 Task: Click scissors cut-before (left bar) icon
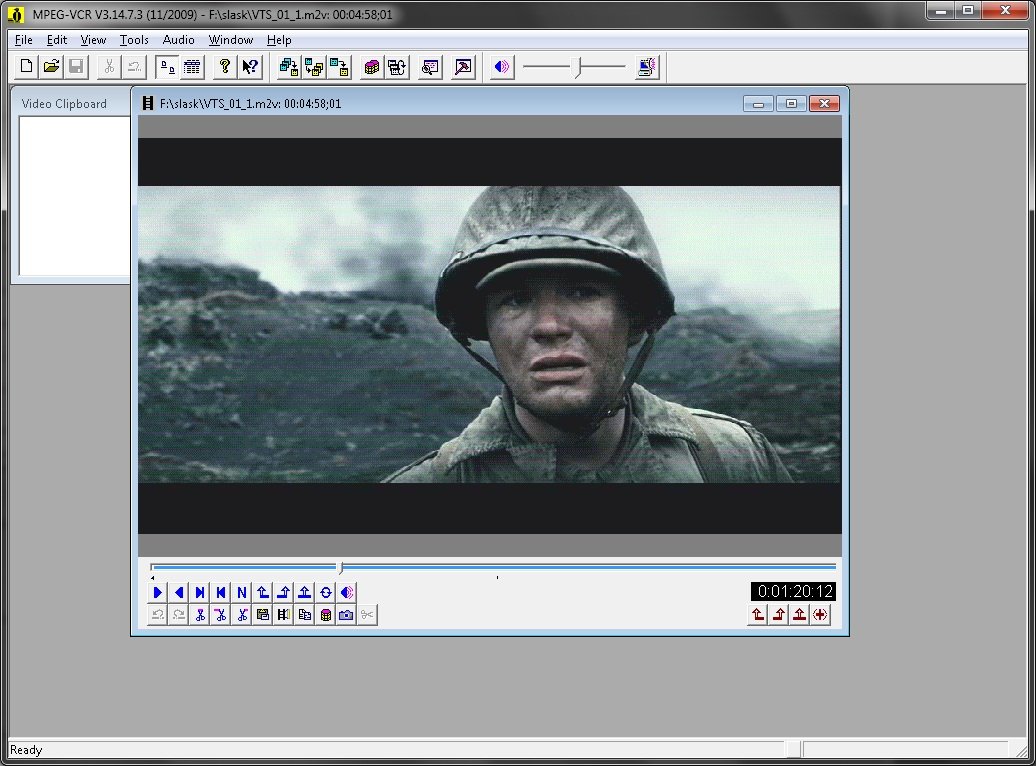coord(221,615)
